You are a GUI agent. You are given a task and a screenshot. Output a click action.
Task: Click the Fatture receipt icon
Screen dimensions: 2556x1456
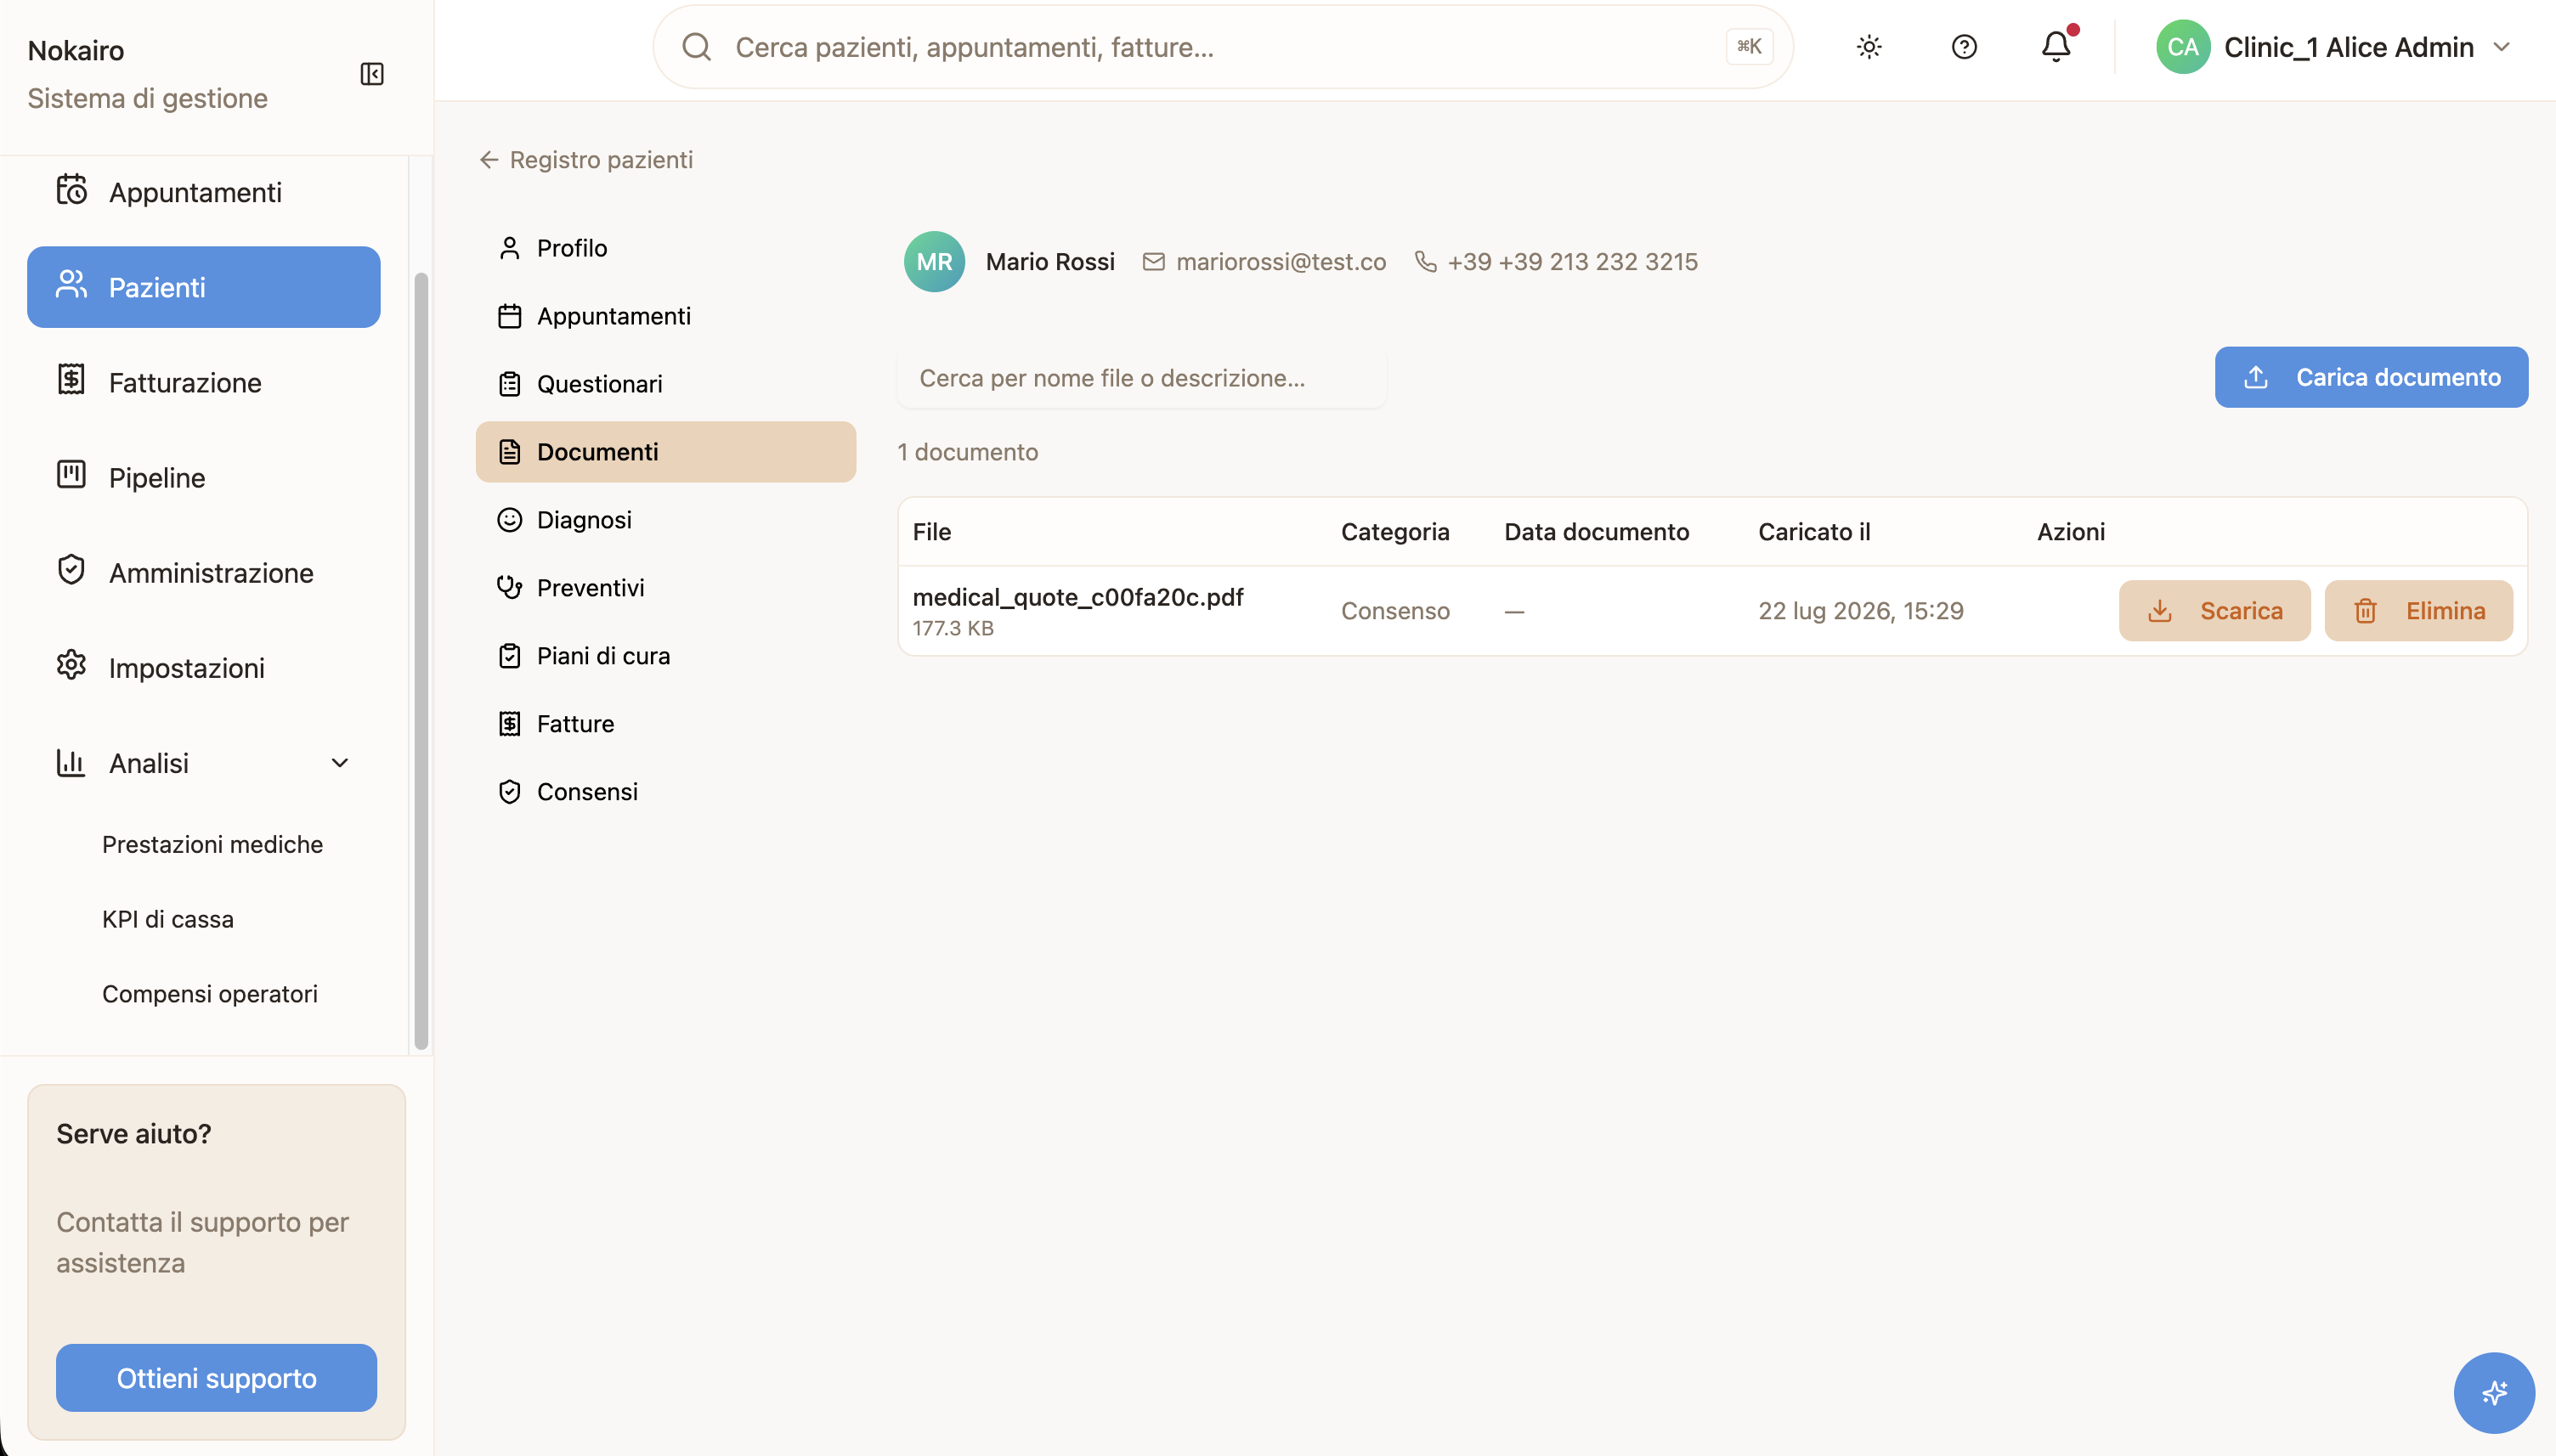[510, 724]
